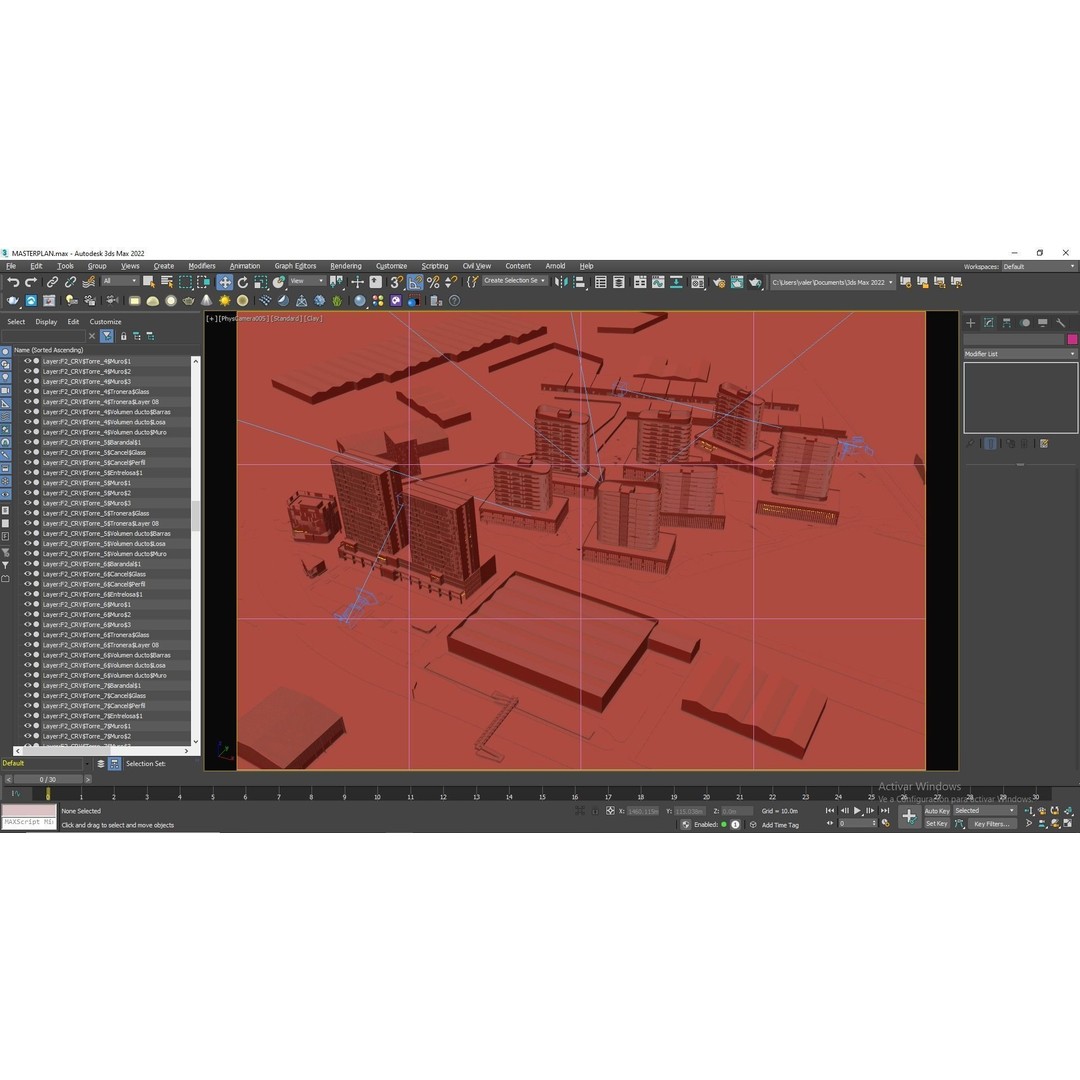The height and width of the screenshot is (1080, 1080).
Task: Click the Redo arrow icon
Action: tap(31, 282)
